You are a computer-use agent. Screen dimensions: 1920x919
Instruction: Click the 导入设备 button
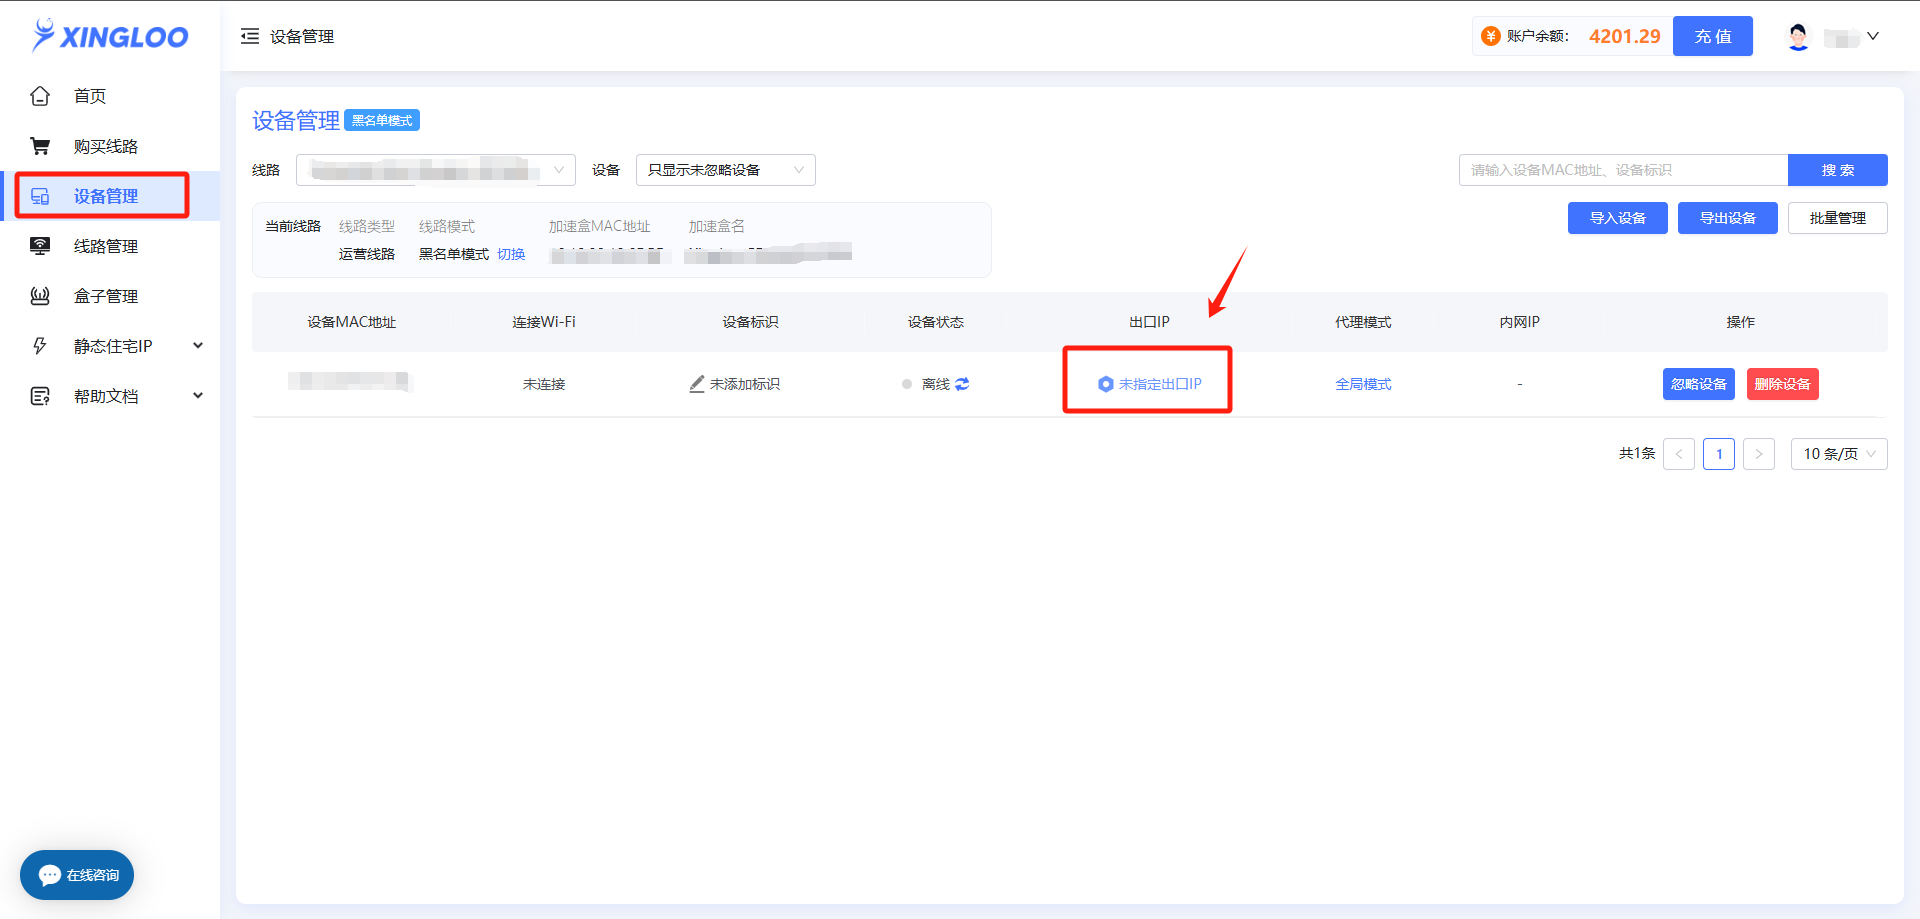pyautogui.click(x=1618, y=218)
